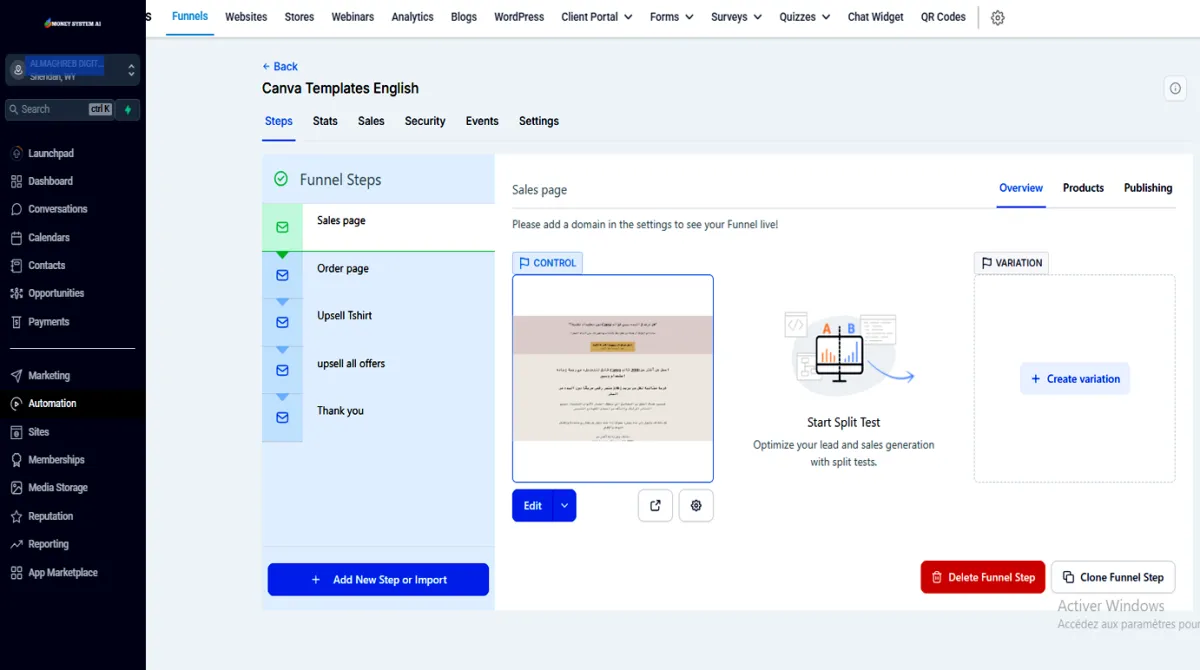Open the Opportunities sidebar icon
Image resolution: width=1200 pixels, height=670 pixels.
coord(16,294)
